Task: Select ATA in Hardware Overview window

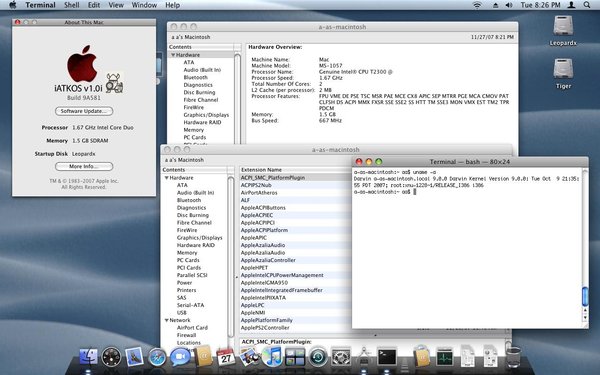Action: [x=189, y=62]
